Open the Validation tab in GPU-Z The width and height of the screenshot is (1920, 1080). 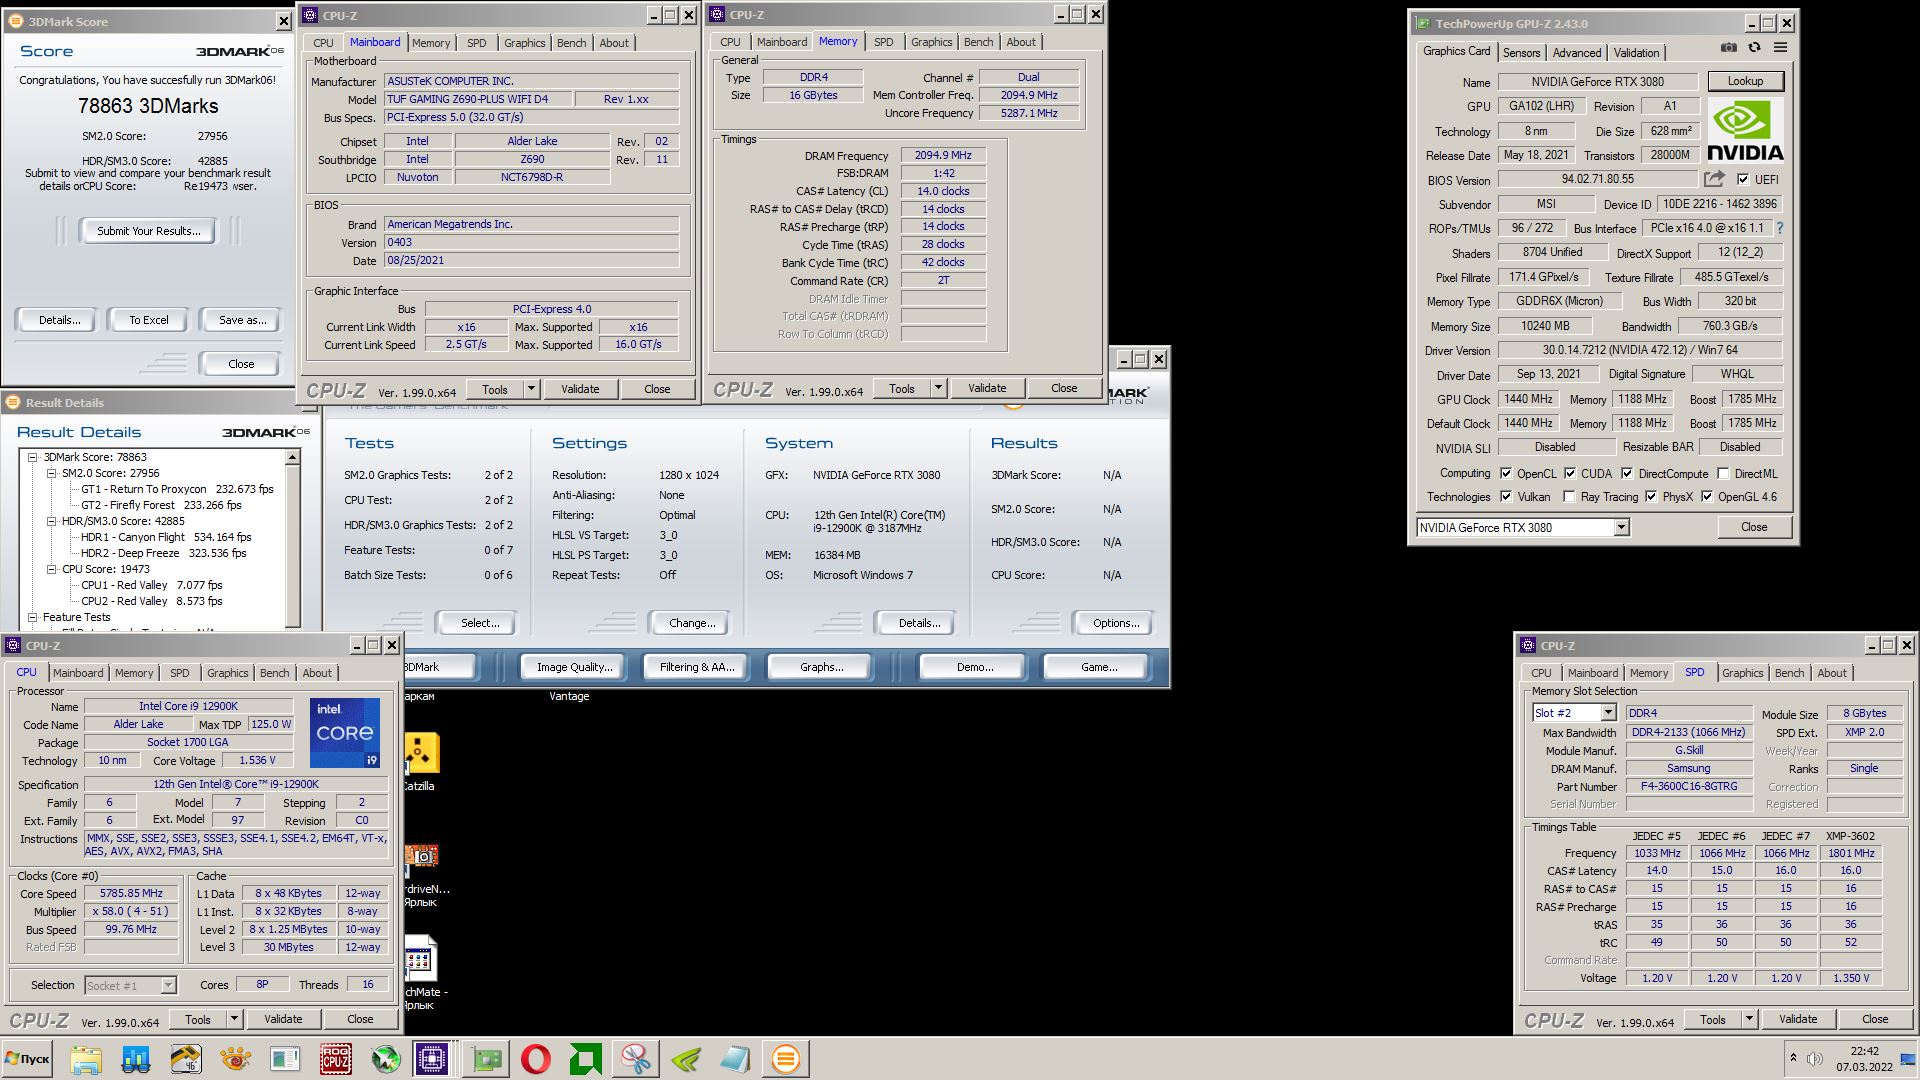click(x=1636, y=53)
